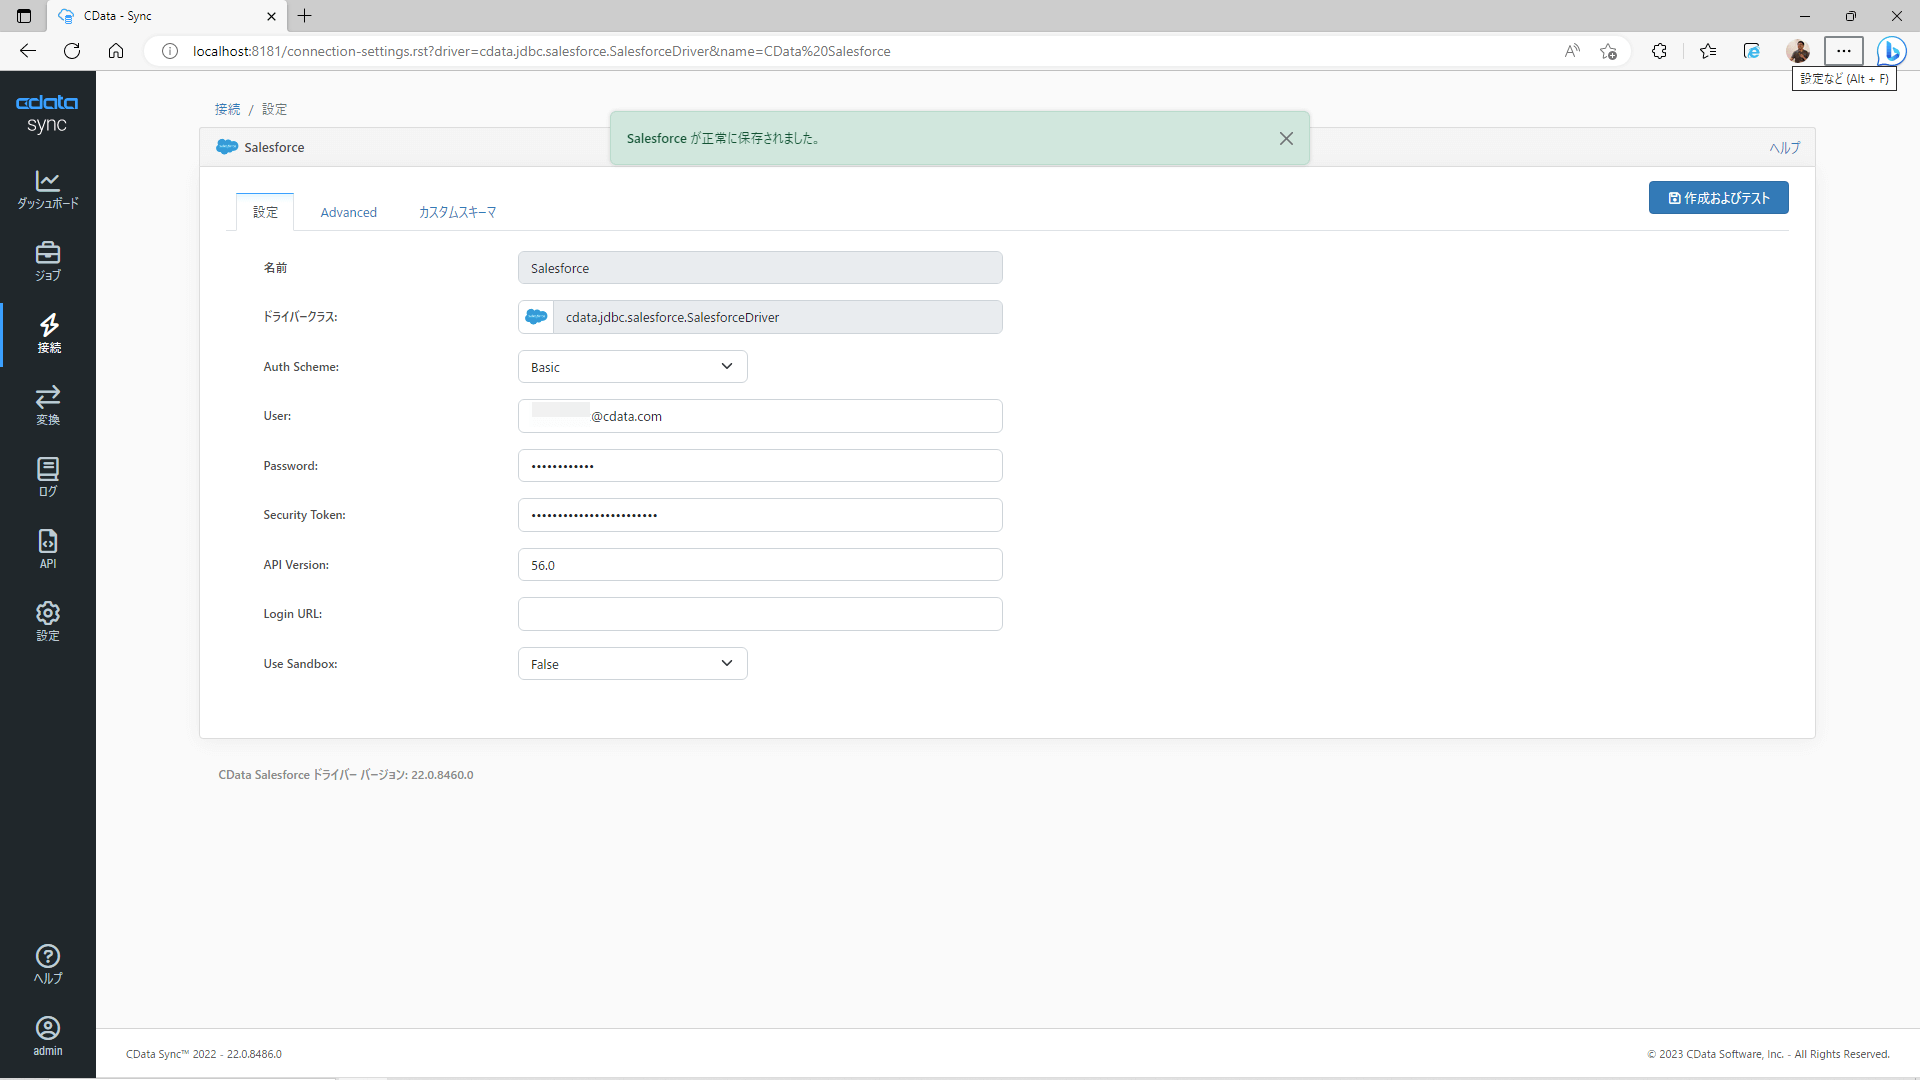This screenshot has height=1080, width=1920.
Task: Open Settings (設定) gear in sidebar
Action: [47, 621]
